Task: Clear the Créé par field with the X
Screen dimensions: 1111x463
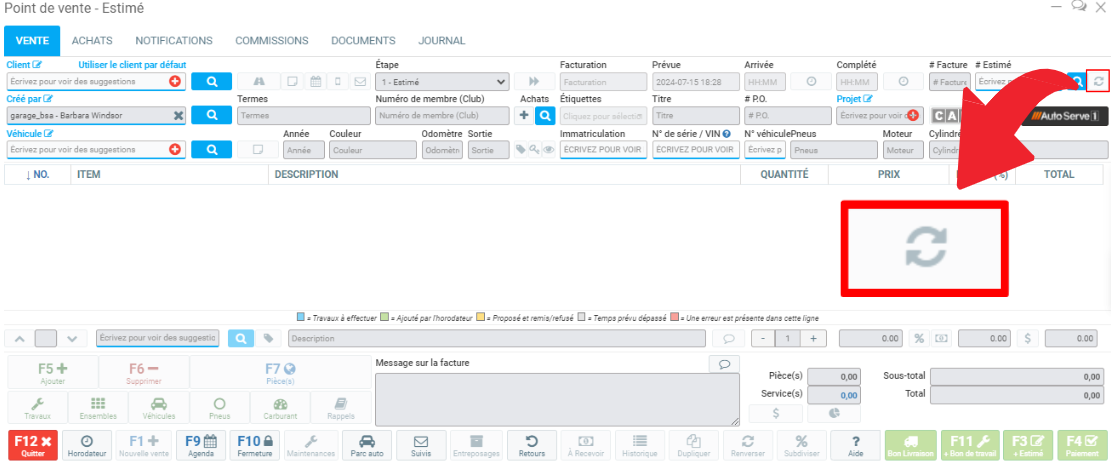Action: (178, 115)
